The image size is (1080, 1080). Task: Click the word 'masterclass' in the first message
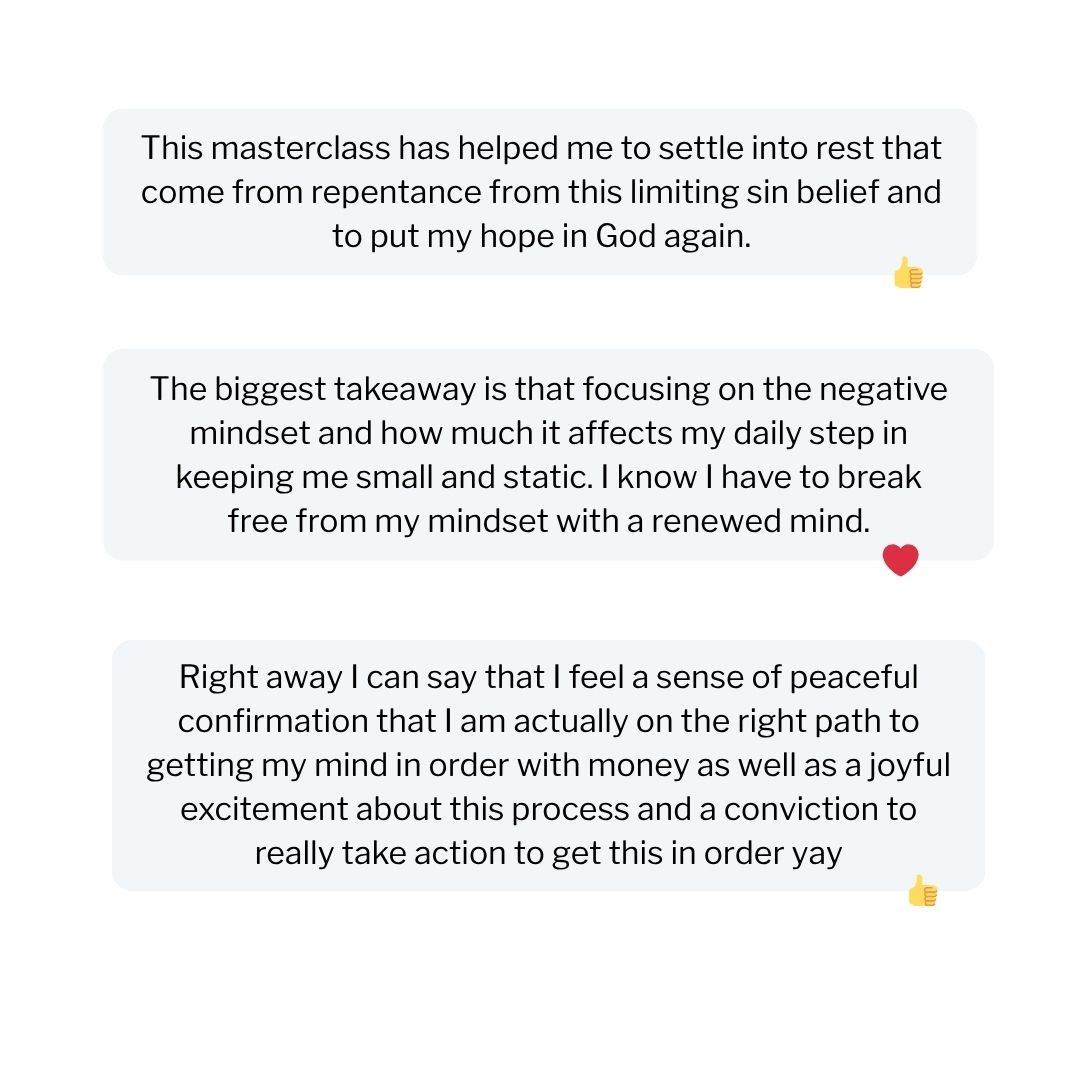(300, 148)
